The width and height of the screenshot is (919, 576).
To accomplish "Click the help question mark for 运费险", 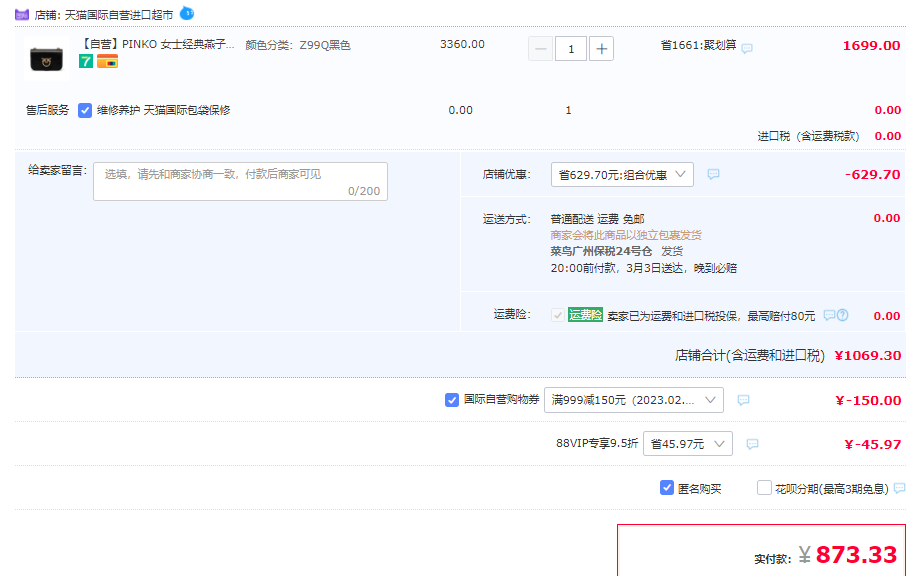I will pyautogui.click(x=843, y=315).
